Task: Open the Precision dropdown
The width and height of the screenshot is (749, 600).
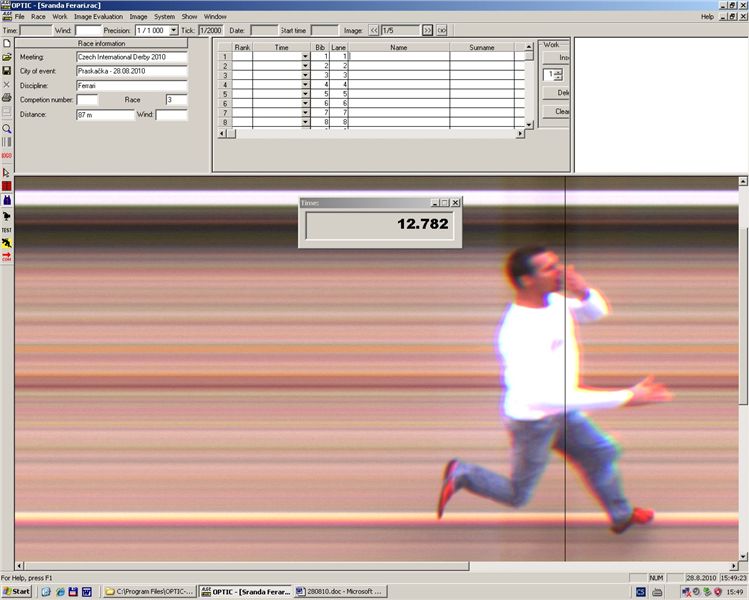Action: [174, 31]
